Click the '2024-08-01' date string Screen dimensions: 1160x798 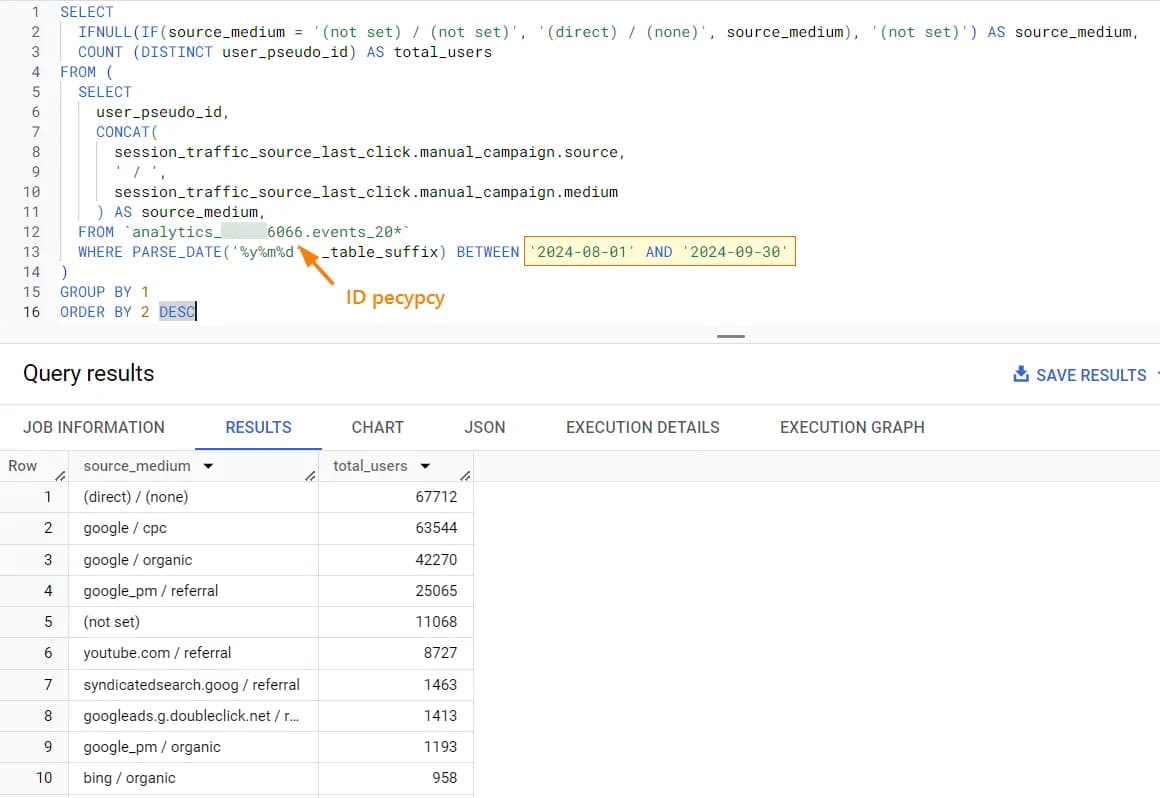(582, 252)
